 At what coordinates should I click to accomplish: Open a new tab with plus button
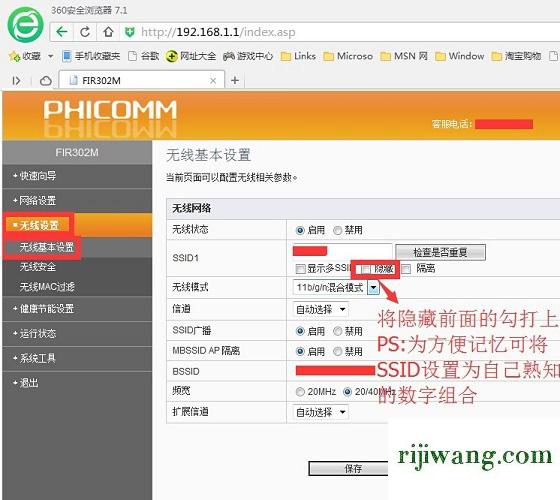[x=235, y=80]
